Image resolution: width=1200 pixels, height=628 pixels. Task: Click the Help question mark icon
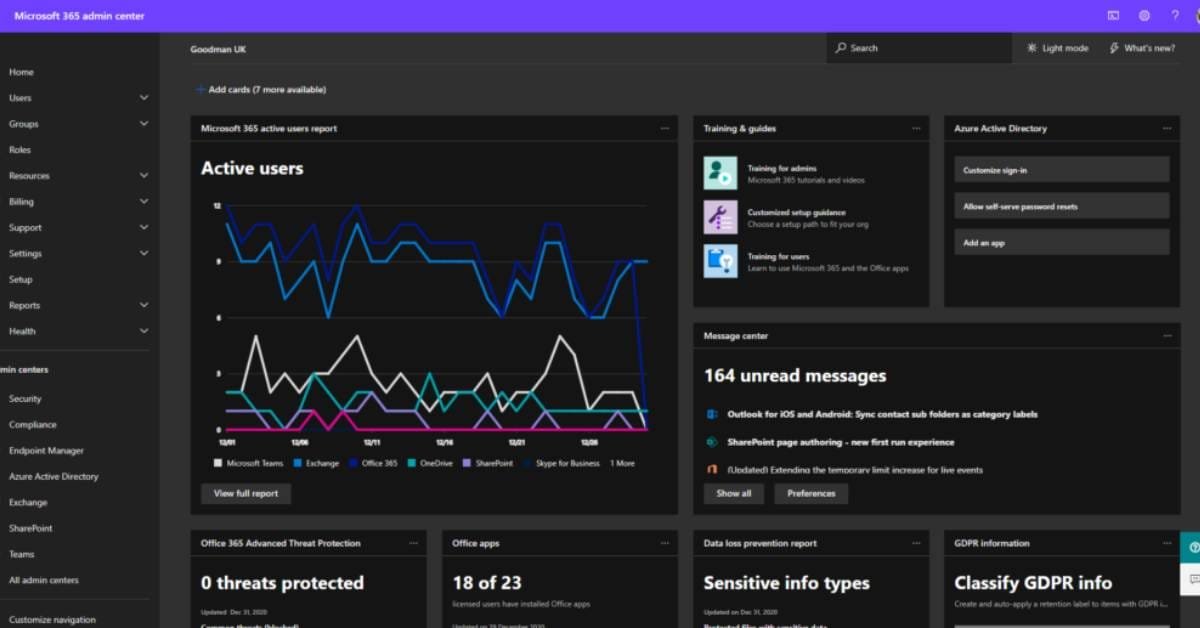tap(1174, 15)
